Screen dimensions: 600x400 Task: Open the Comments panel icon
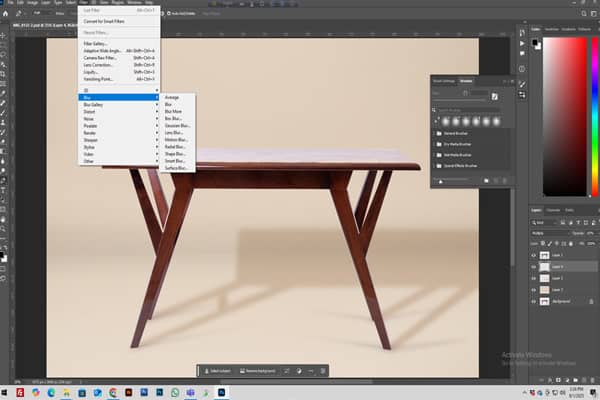click(x=522, y=54)
